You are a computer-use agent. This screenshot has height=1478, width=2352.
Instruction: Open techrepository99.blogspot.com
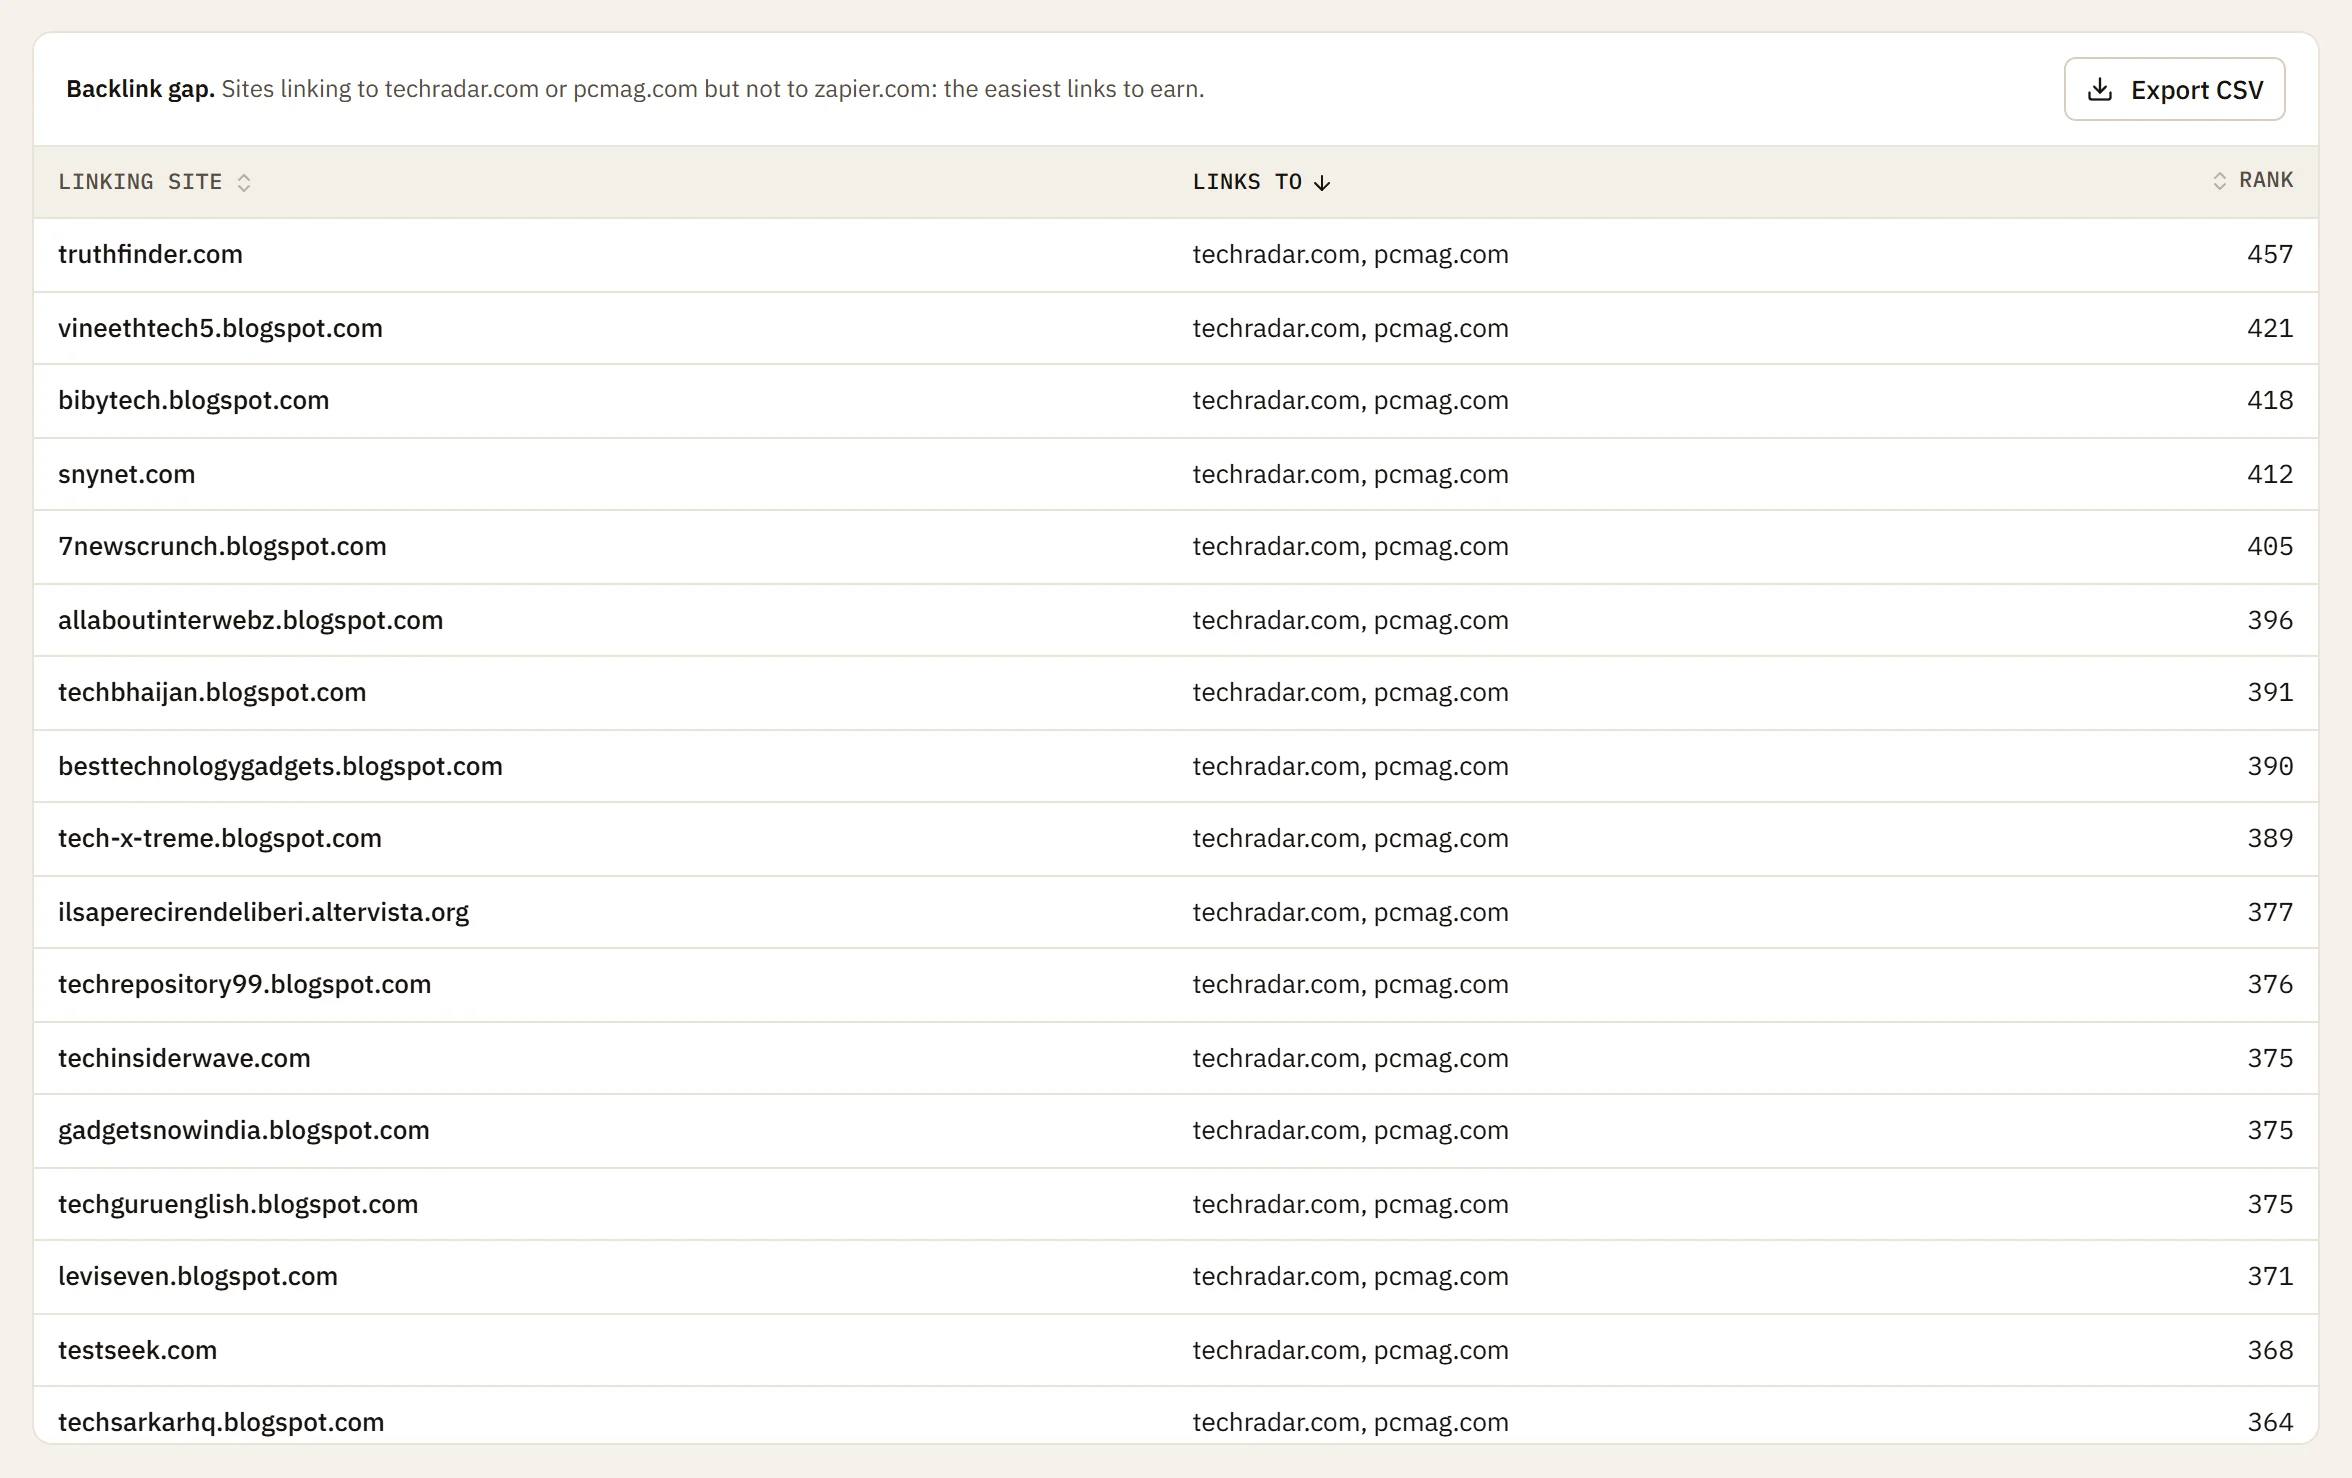click(x=245, y=984)
